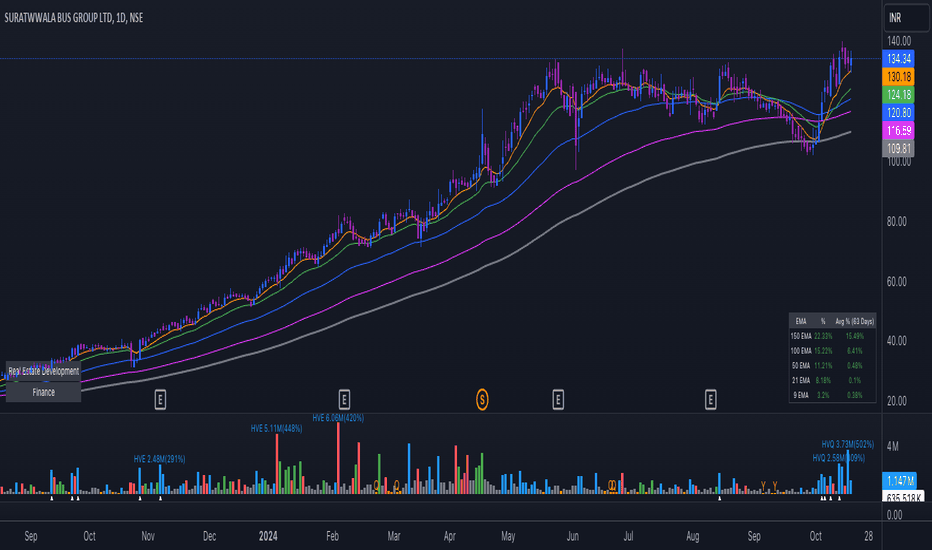Screen dimensions: 932x550
Task: Click the earnings E marker near February
Action: pyautogui.click(x=344, y=400)
